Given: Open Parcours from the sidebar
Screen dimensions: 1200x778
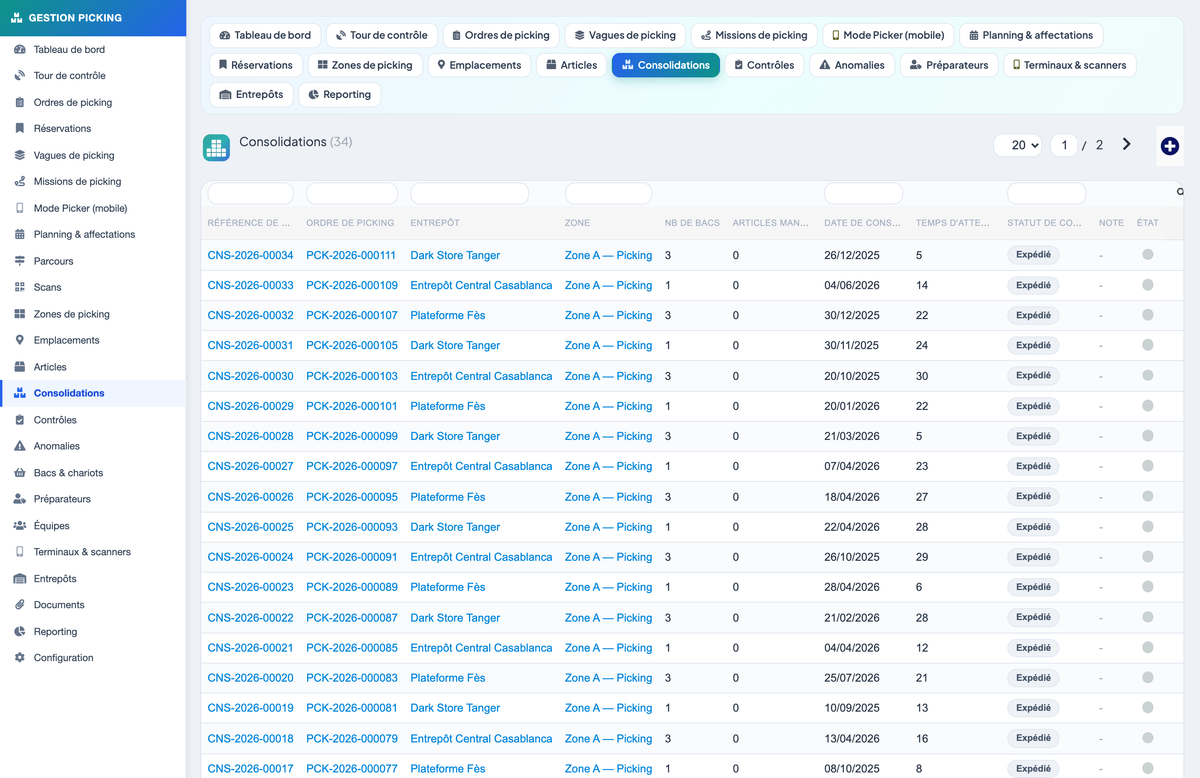Looking at the screenshot, I should click(53, 261).
